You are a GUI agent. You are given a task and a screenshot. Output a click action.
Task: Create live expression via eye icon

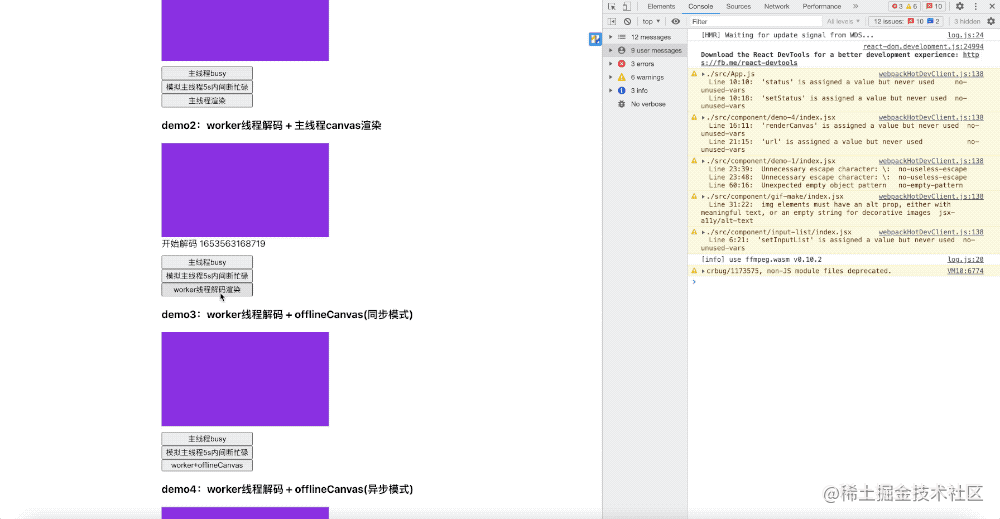click(675, 22)
